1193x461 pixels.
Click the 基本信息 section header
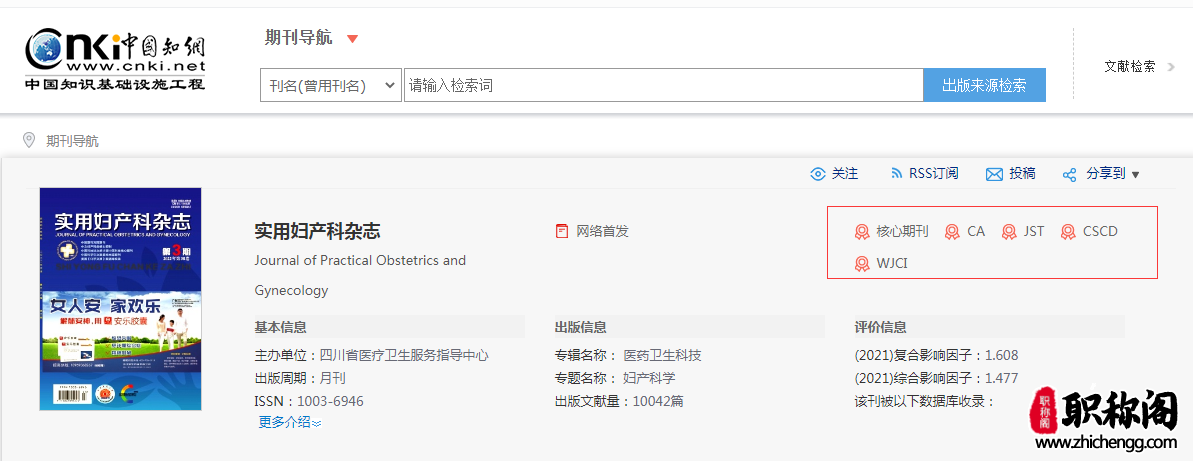tap(281, 328)
